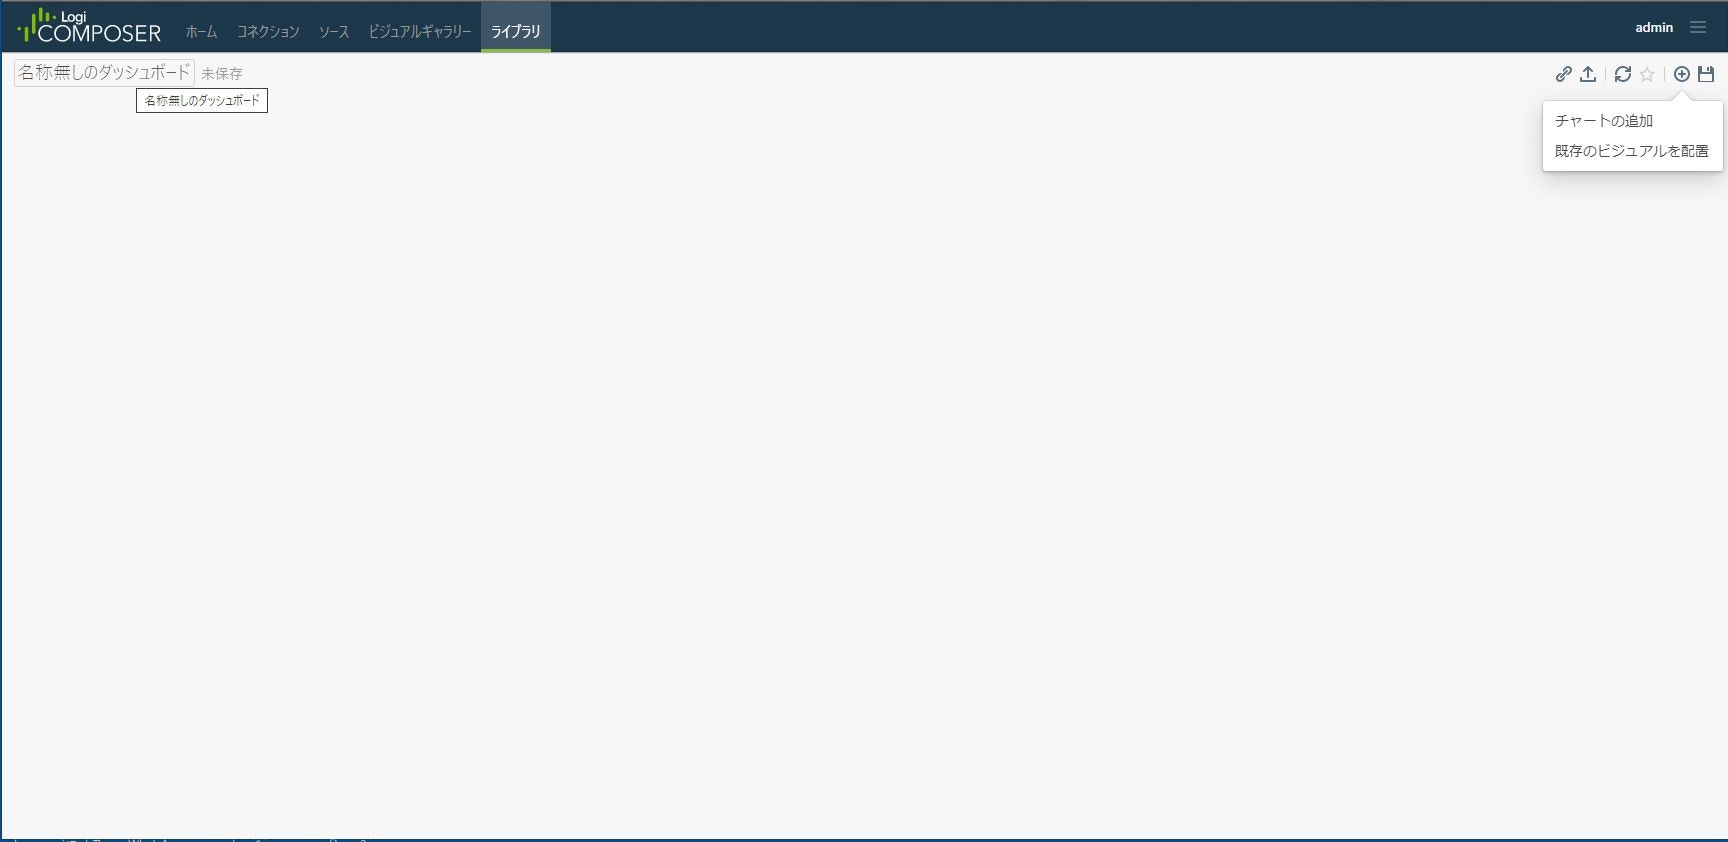Screen dimensions: 1728x842
Task: Open the hamburger menu beside admin
Action: (1698, 28)
